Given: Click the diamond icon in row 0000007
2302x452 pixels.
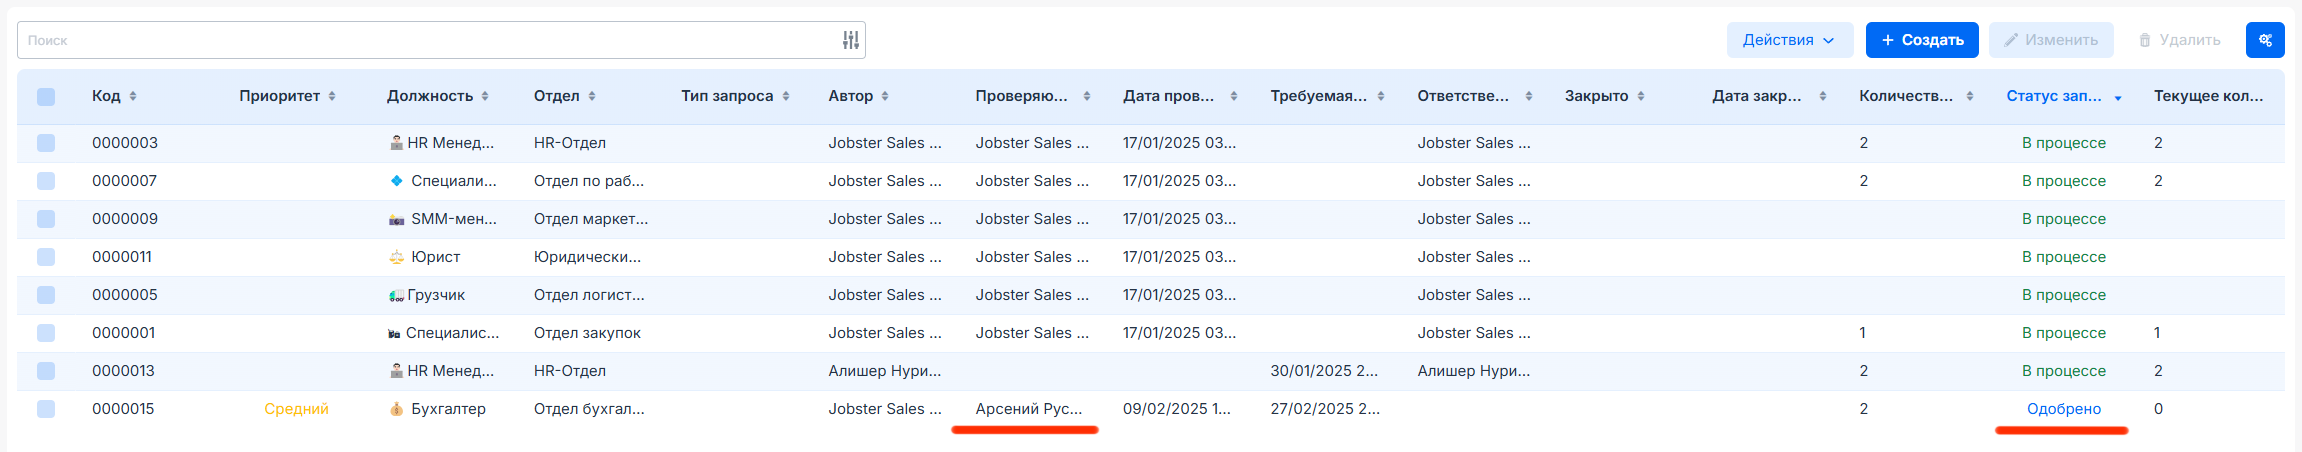Looking at the screenshot, I should pyautogui.click(x=396, y=181).
